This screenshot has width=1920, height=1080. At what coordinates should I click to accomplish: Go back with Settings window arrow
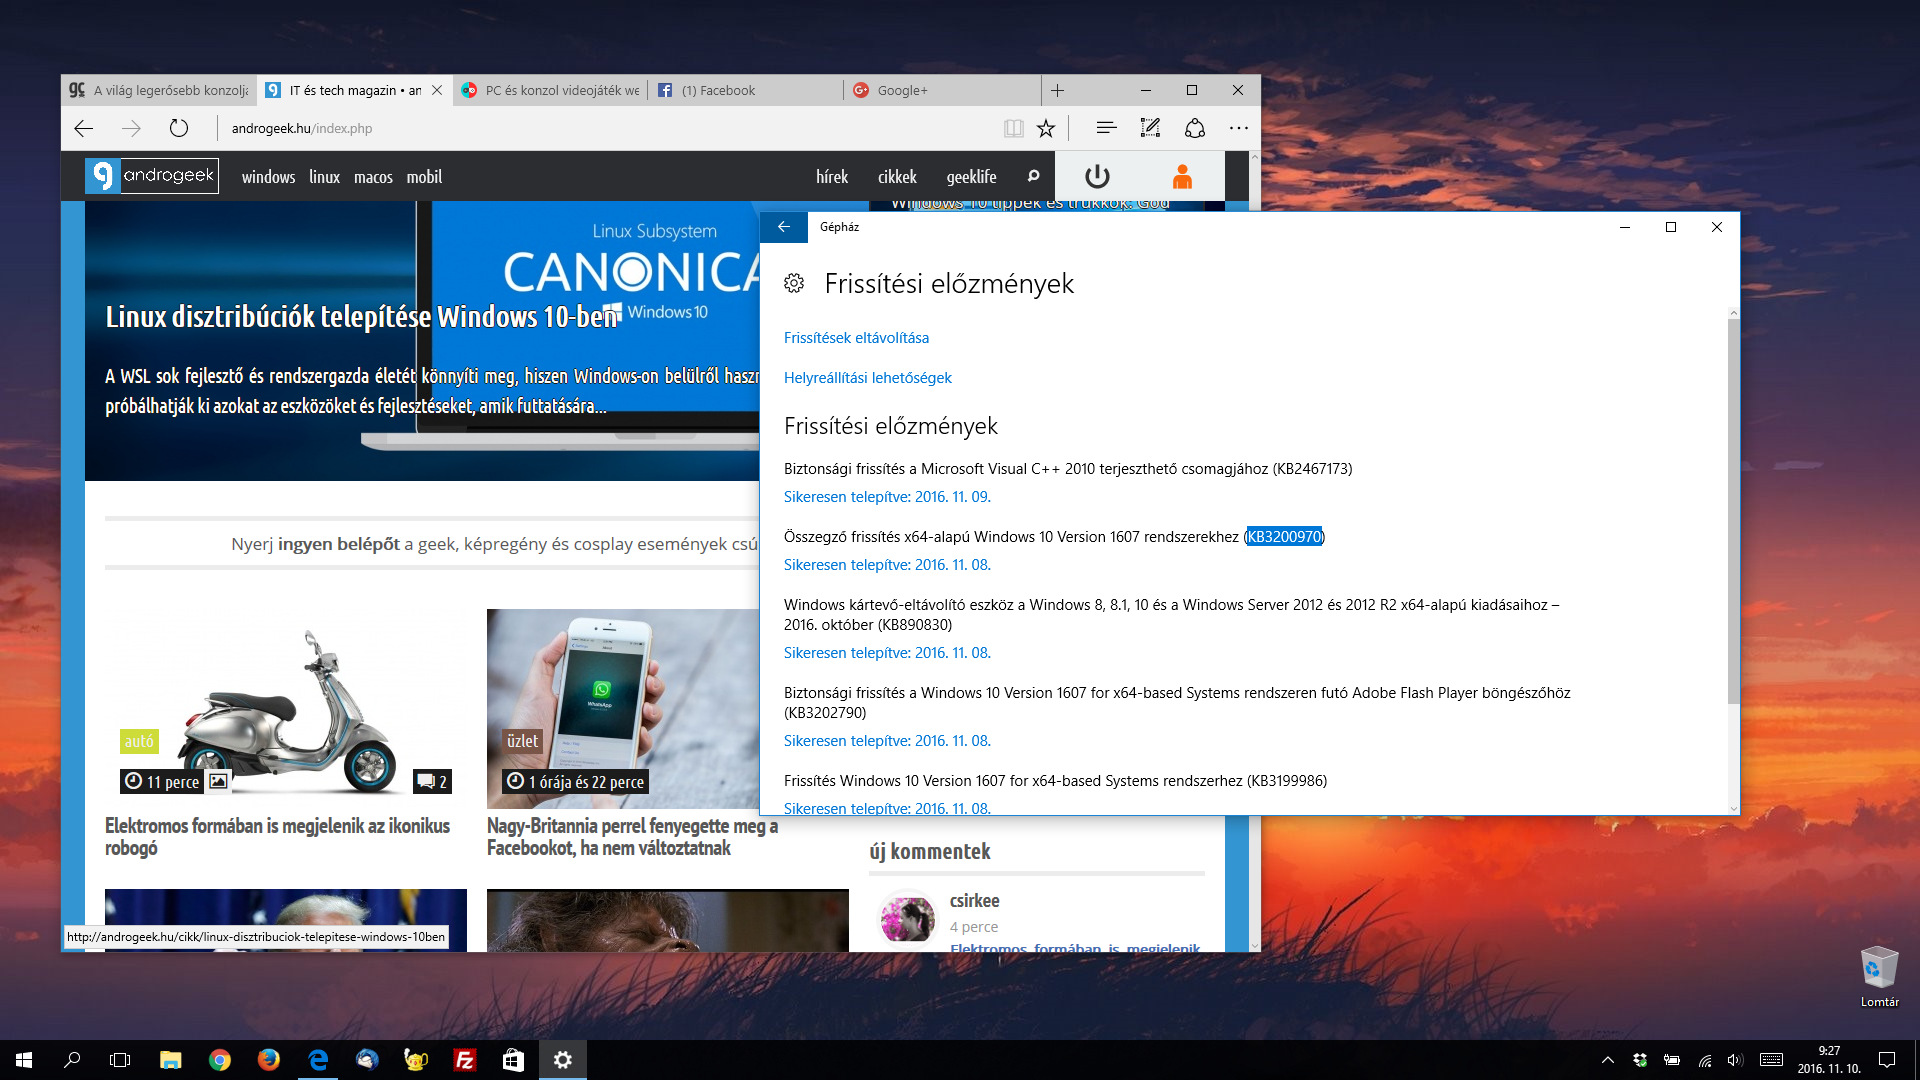784,227
